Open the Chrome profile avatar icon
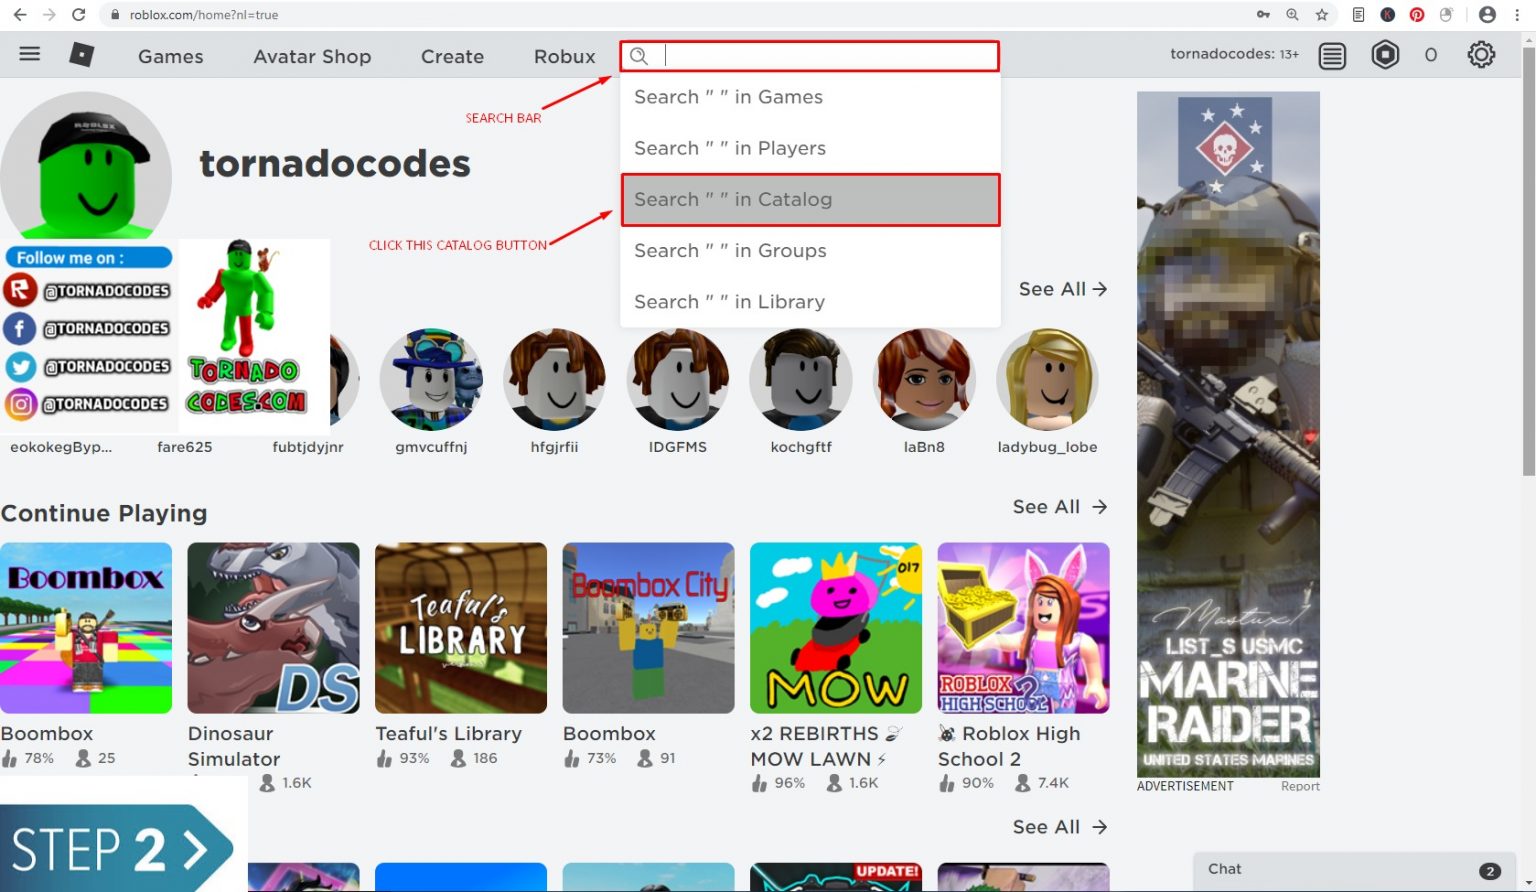1536x892 pixels. click(1487, 15)
